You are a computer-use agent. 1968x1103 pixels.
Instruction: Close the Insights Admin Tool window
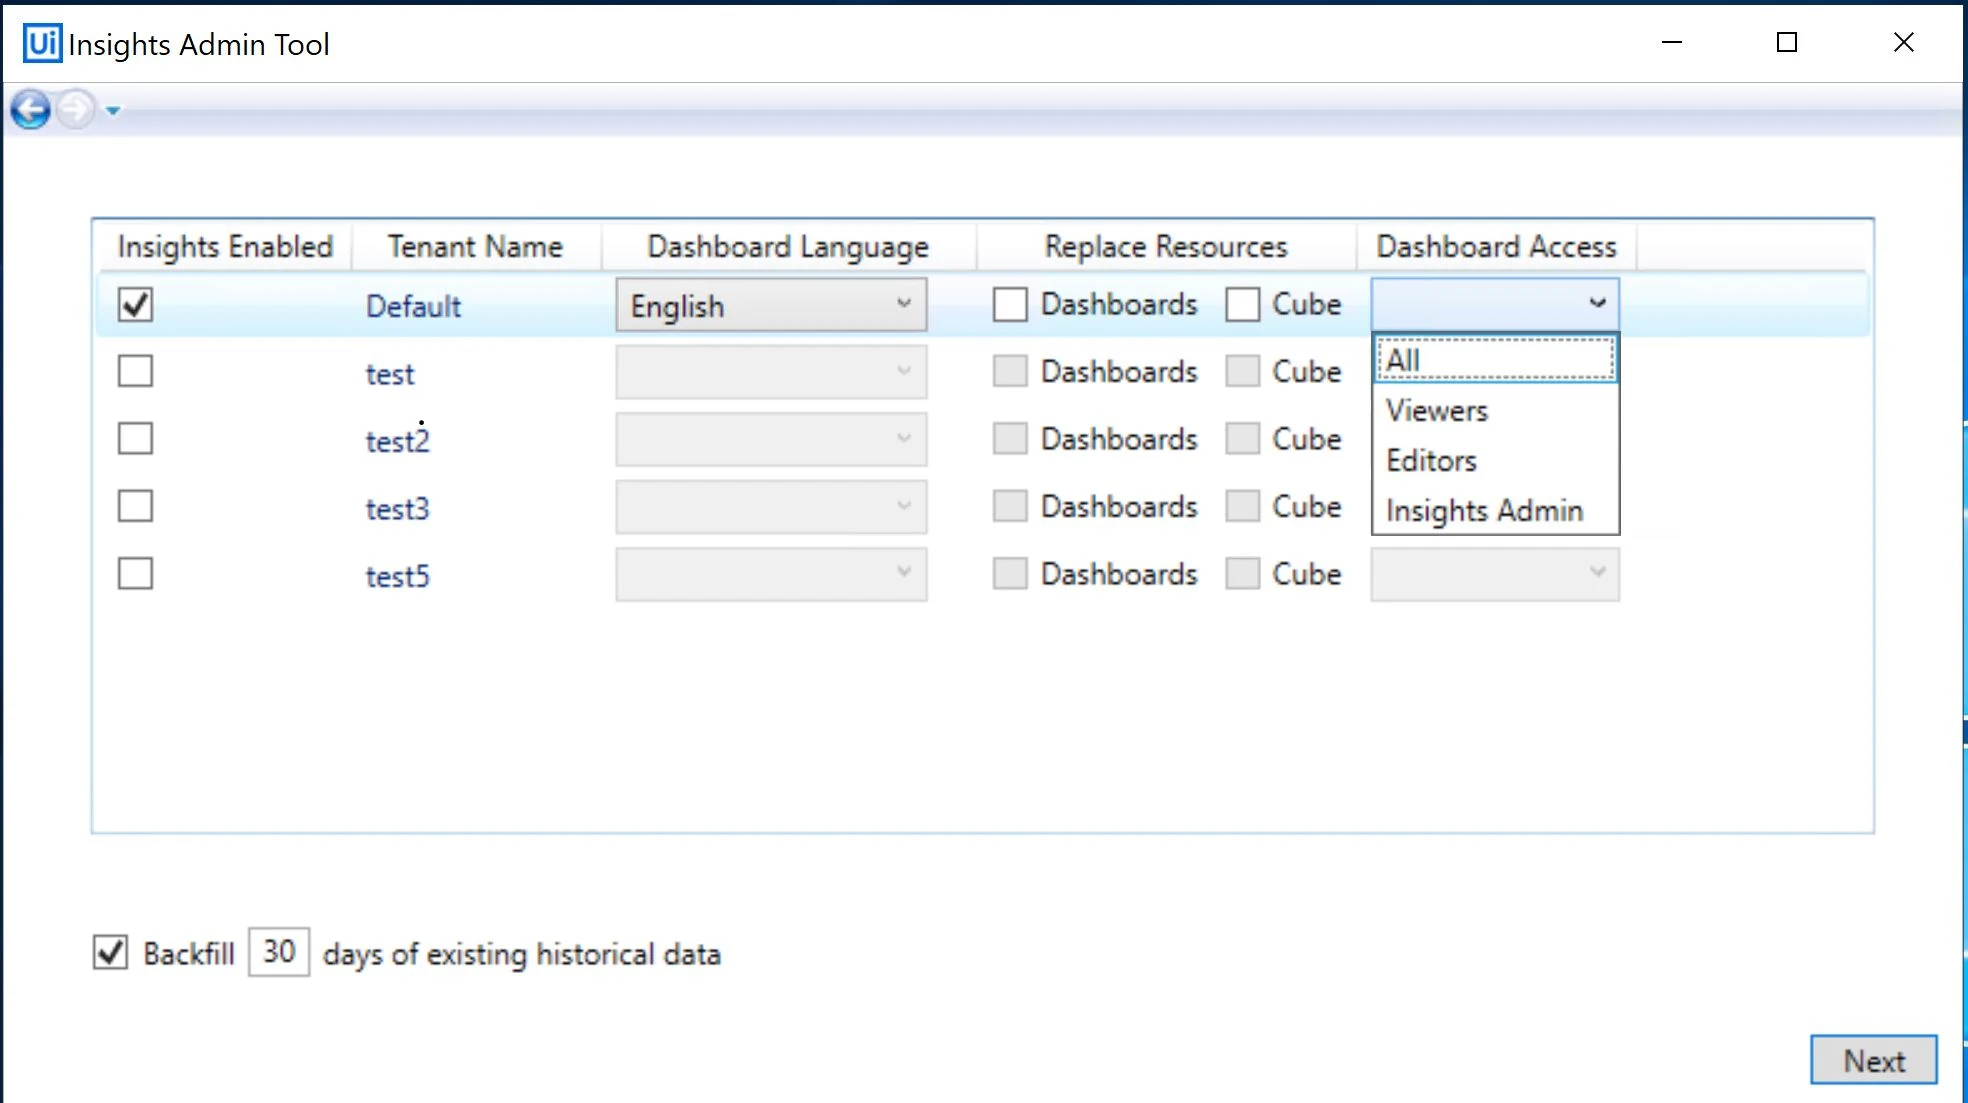pos(1904,42)
